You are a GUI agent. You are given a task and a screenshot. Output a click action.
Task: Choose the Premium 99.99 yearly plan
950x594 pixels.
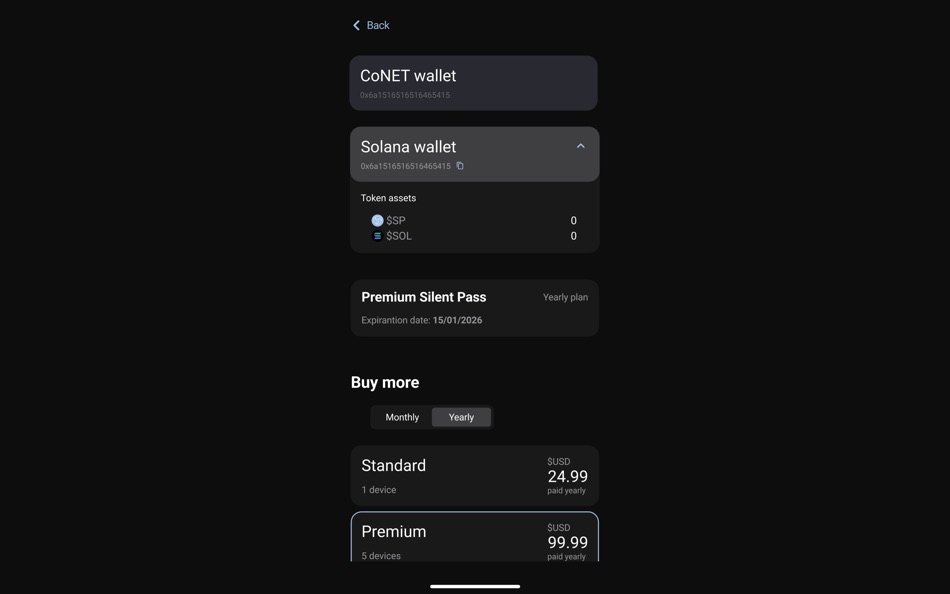pyautogui.click(x=474, y=537)
